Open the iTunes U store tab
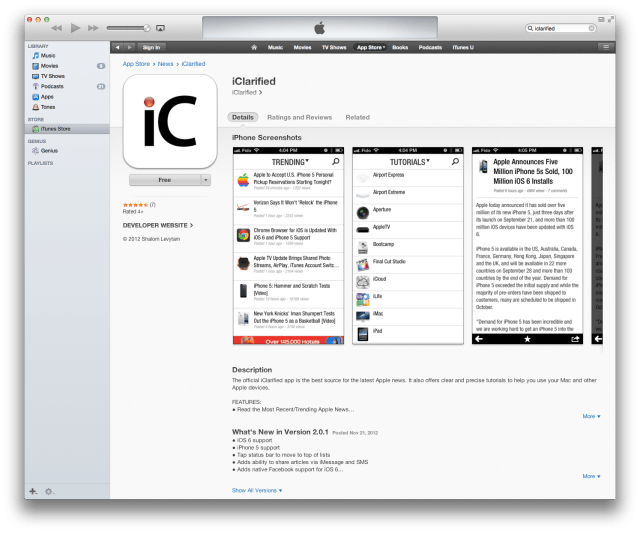The width and height of the screenshot is (640, 533). pyautogui.click(x=463, y=47)
